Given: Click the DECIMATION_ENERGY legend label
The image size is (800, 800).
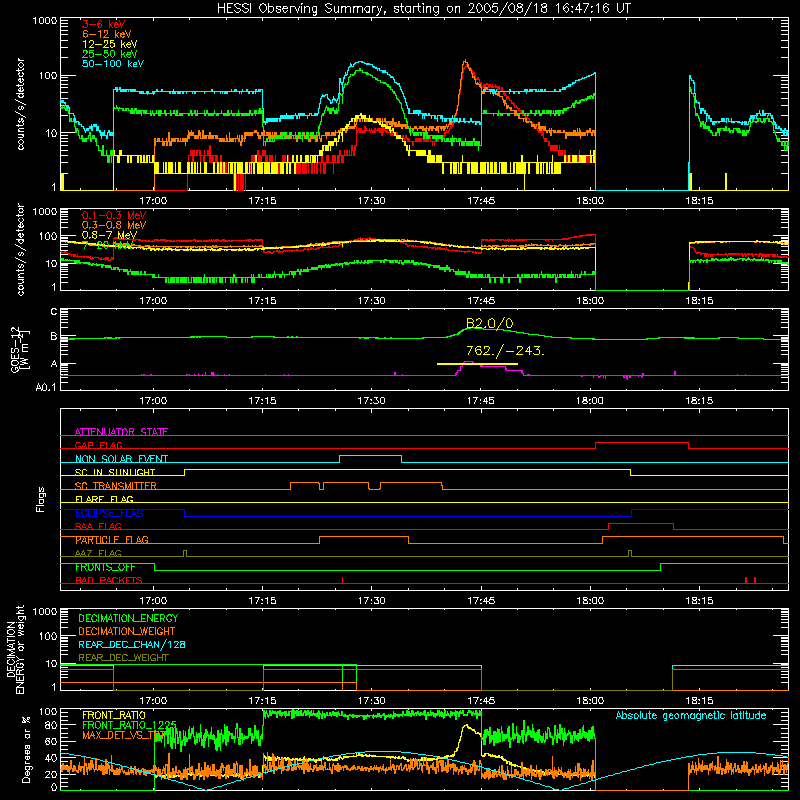Looking at the screenshot, I should (128, 618).
